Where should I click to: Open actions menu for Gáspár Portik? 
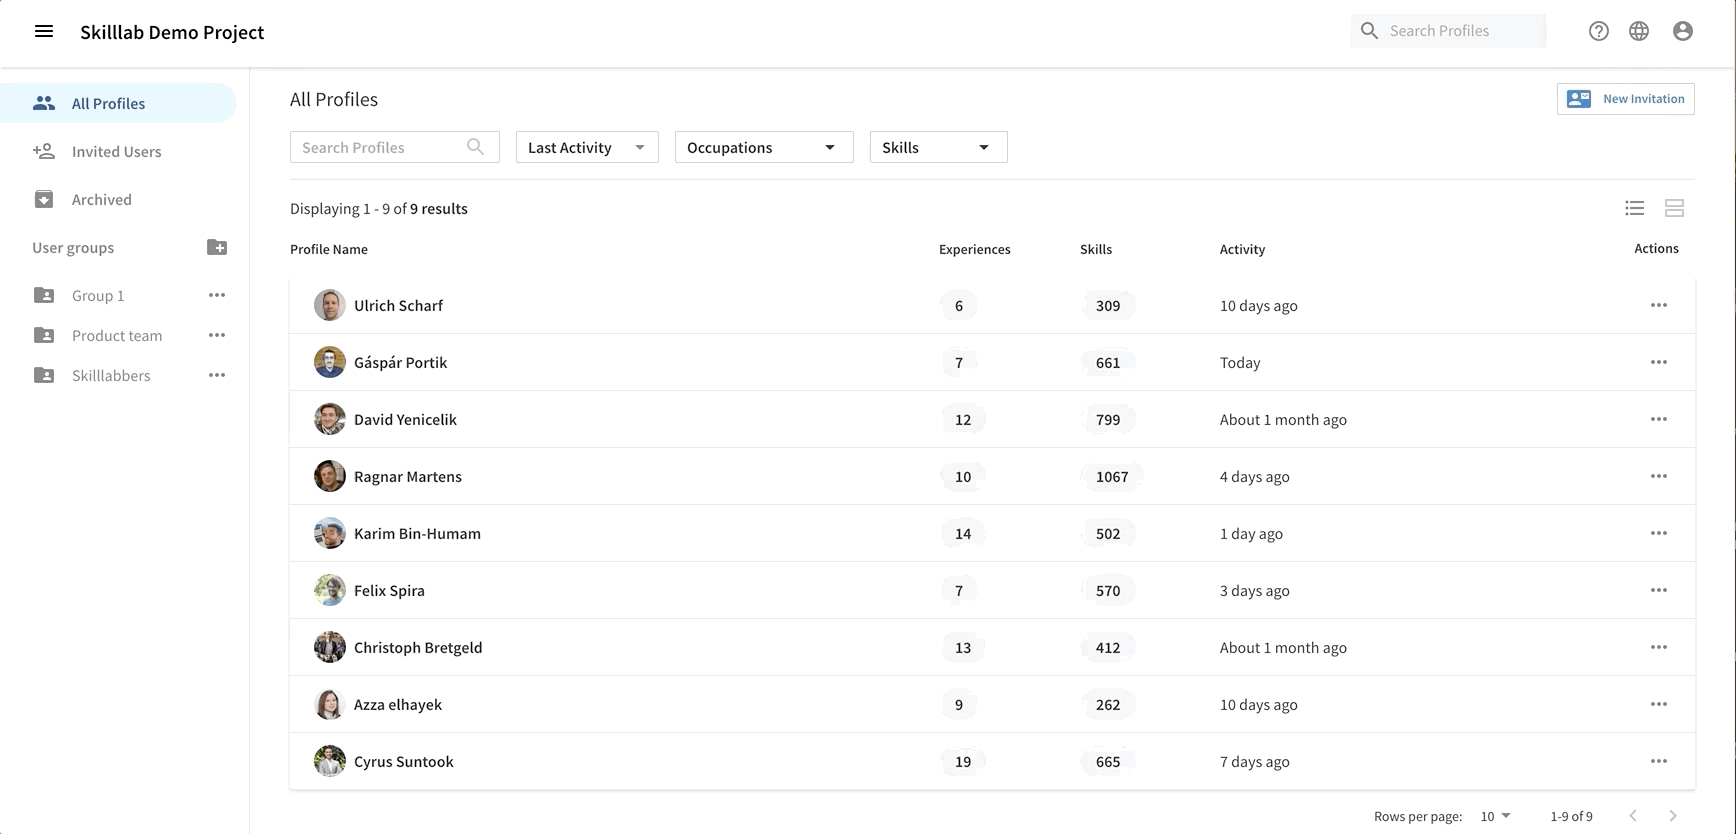tap(1659, 362)
